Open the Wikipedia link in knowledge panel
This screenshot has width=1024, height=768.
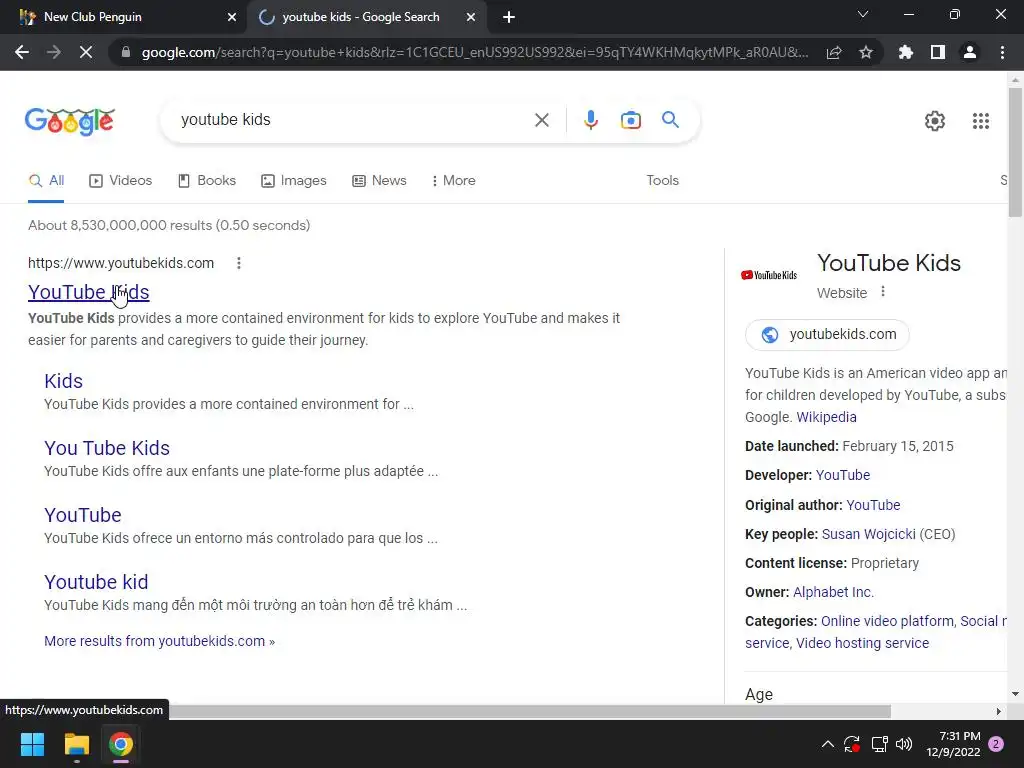(826, 417)
